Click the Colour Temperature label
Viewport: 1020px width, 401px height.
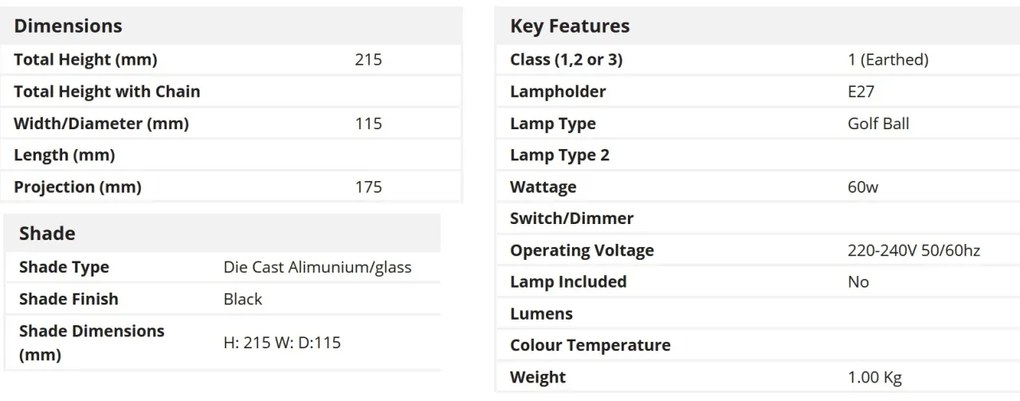click(590, 346)
